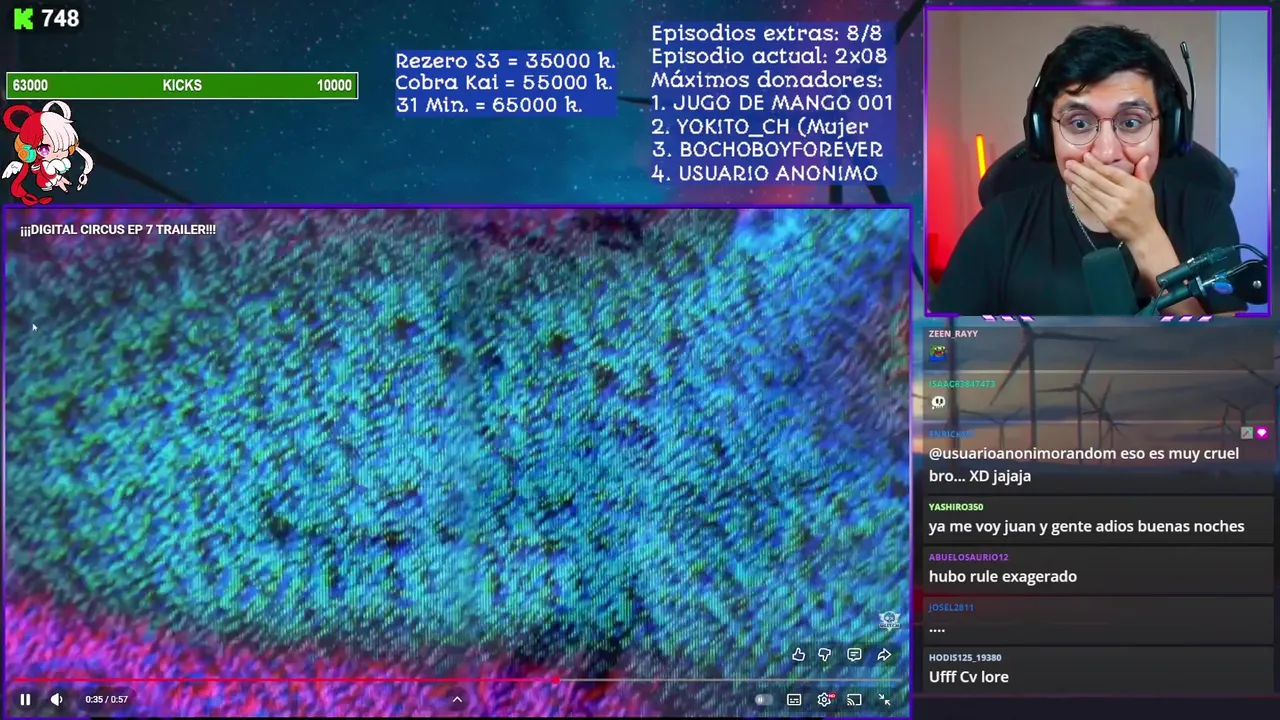The width and height of the screenshot is (1280, 720).
Task: Click the 0:35 / 0:57 time display
Action: 107,700
